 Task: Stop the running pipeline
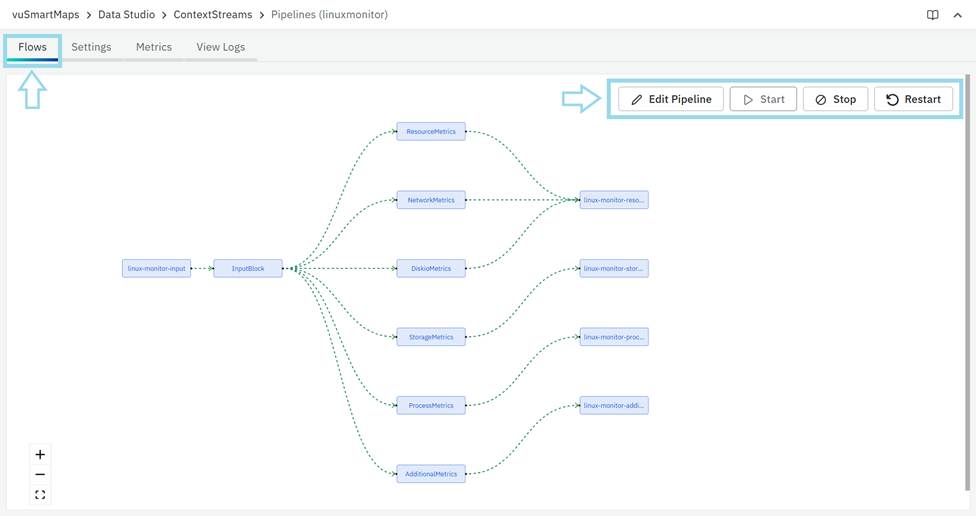pyautogui.click(x=836, y=99)
